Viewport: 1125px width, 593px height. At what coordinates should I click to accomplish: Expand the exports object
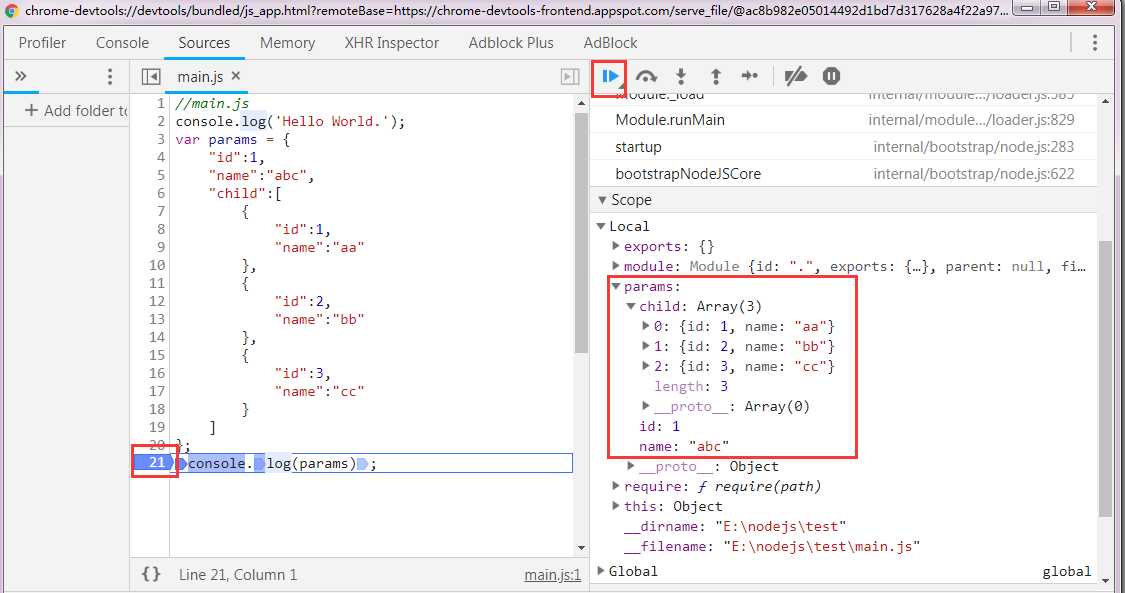click(x=616, y=246)
